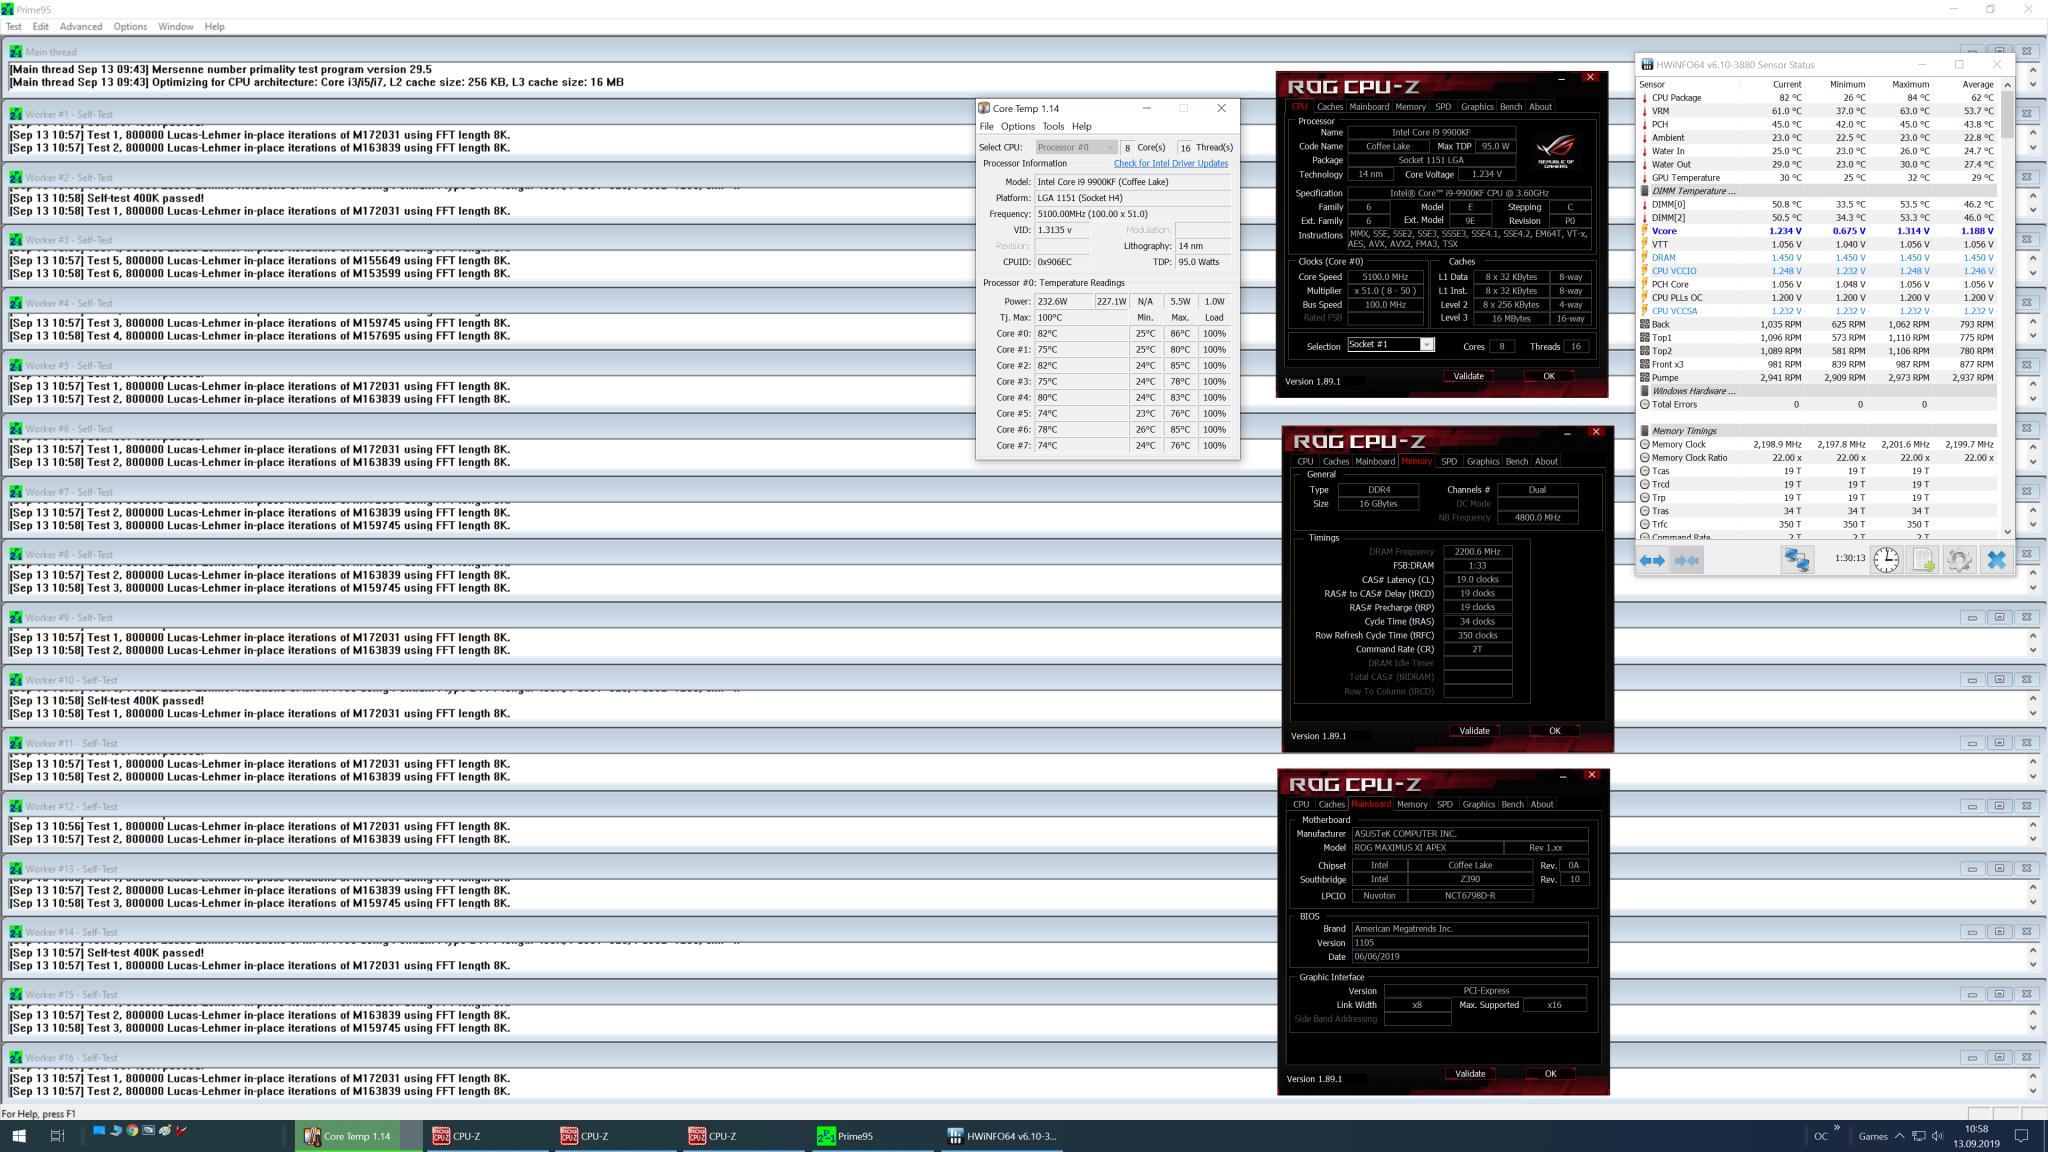Click scroll down arrow of Worker #1 window
Screen dimensions: 2048x1152
2033,148
